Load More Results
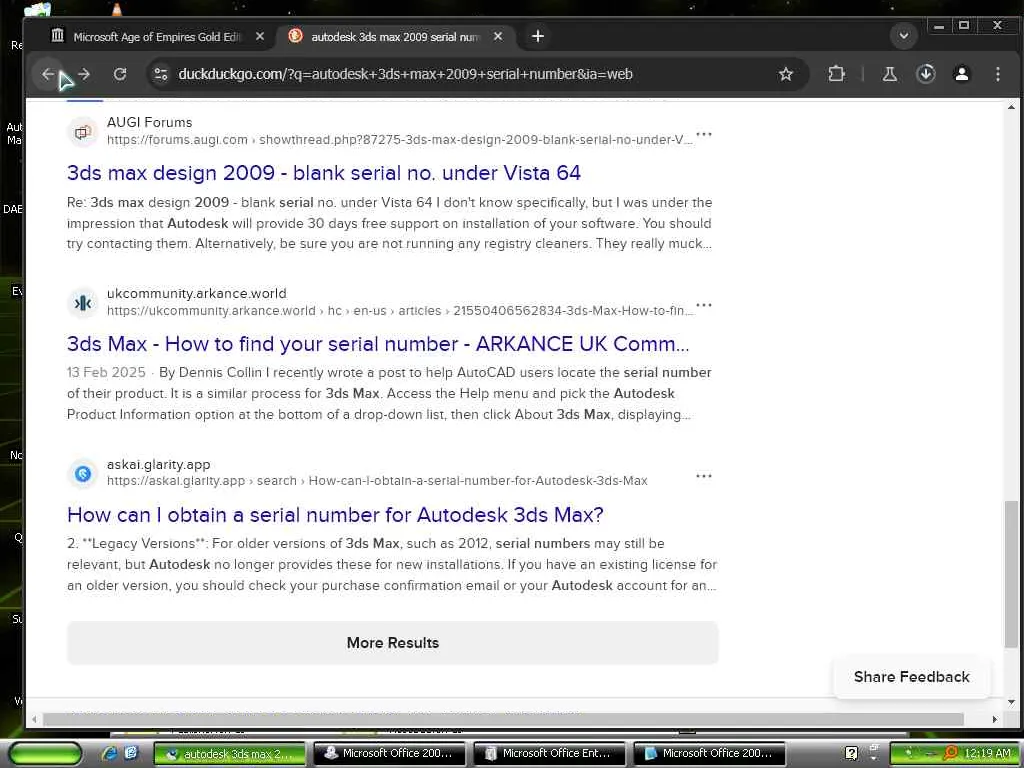The image size is (1024, 768). tap(392, 643)
